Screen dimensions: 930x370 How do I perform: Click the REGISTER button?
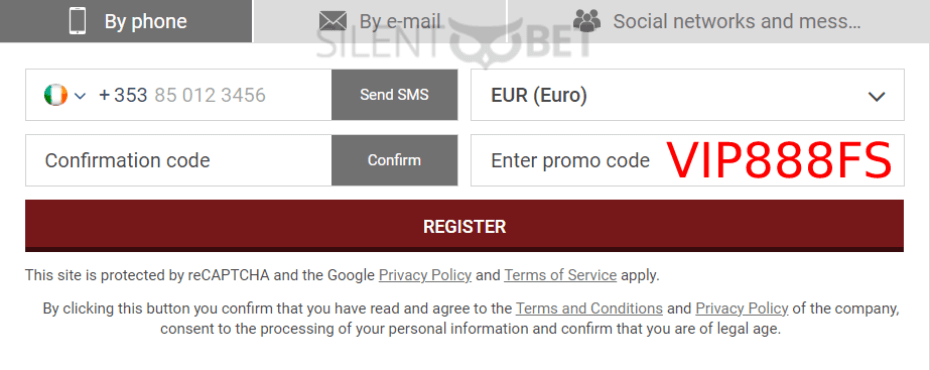pyautogui.click(x=464, y=226)
